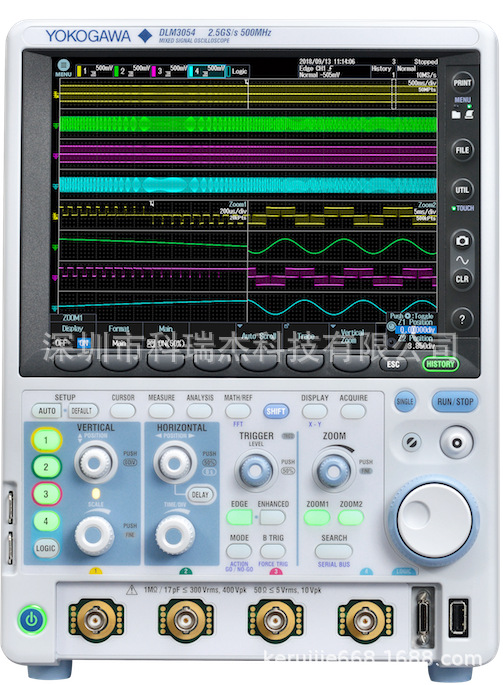Click the ZOOM magnification knob

pos(333,471)
